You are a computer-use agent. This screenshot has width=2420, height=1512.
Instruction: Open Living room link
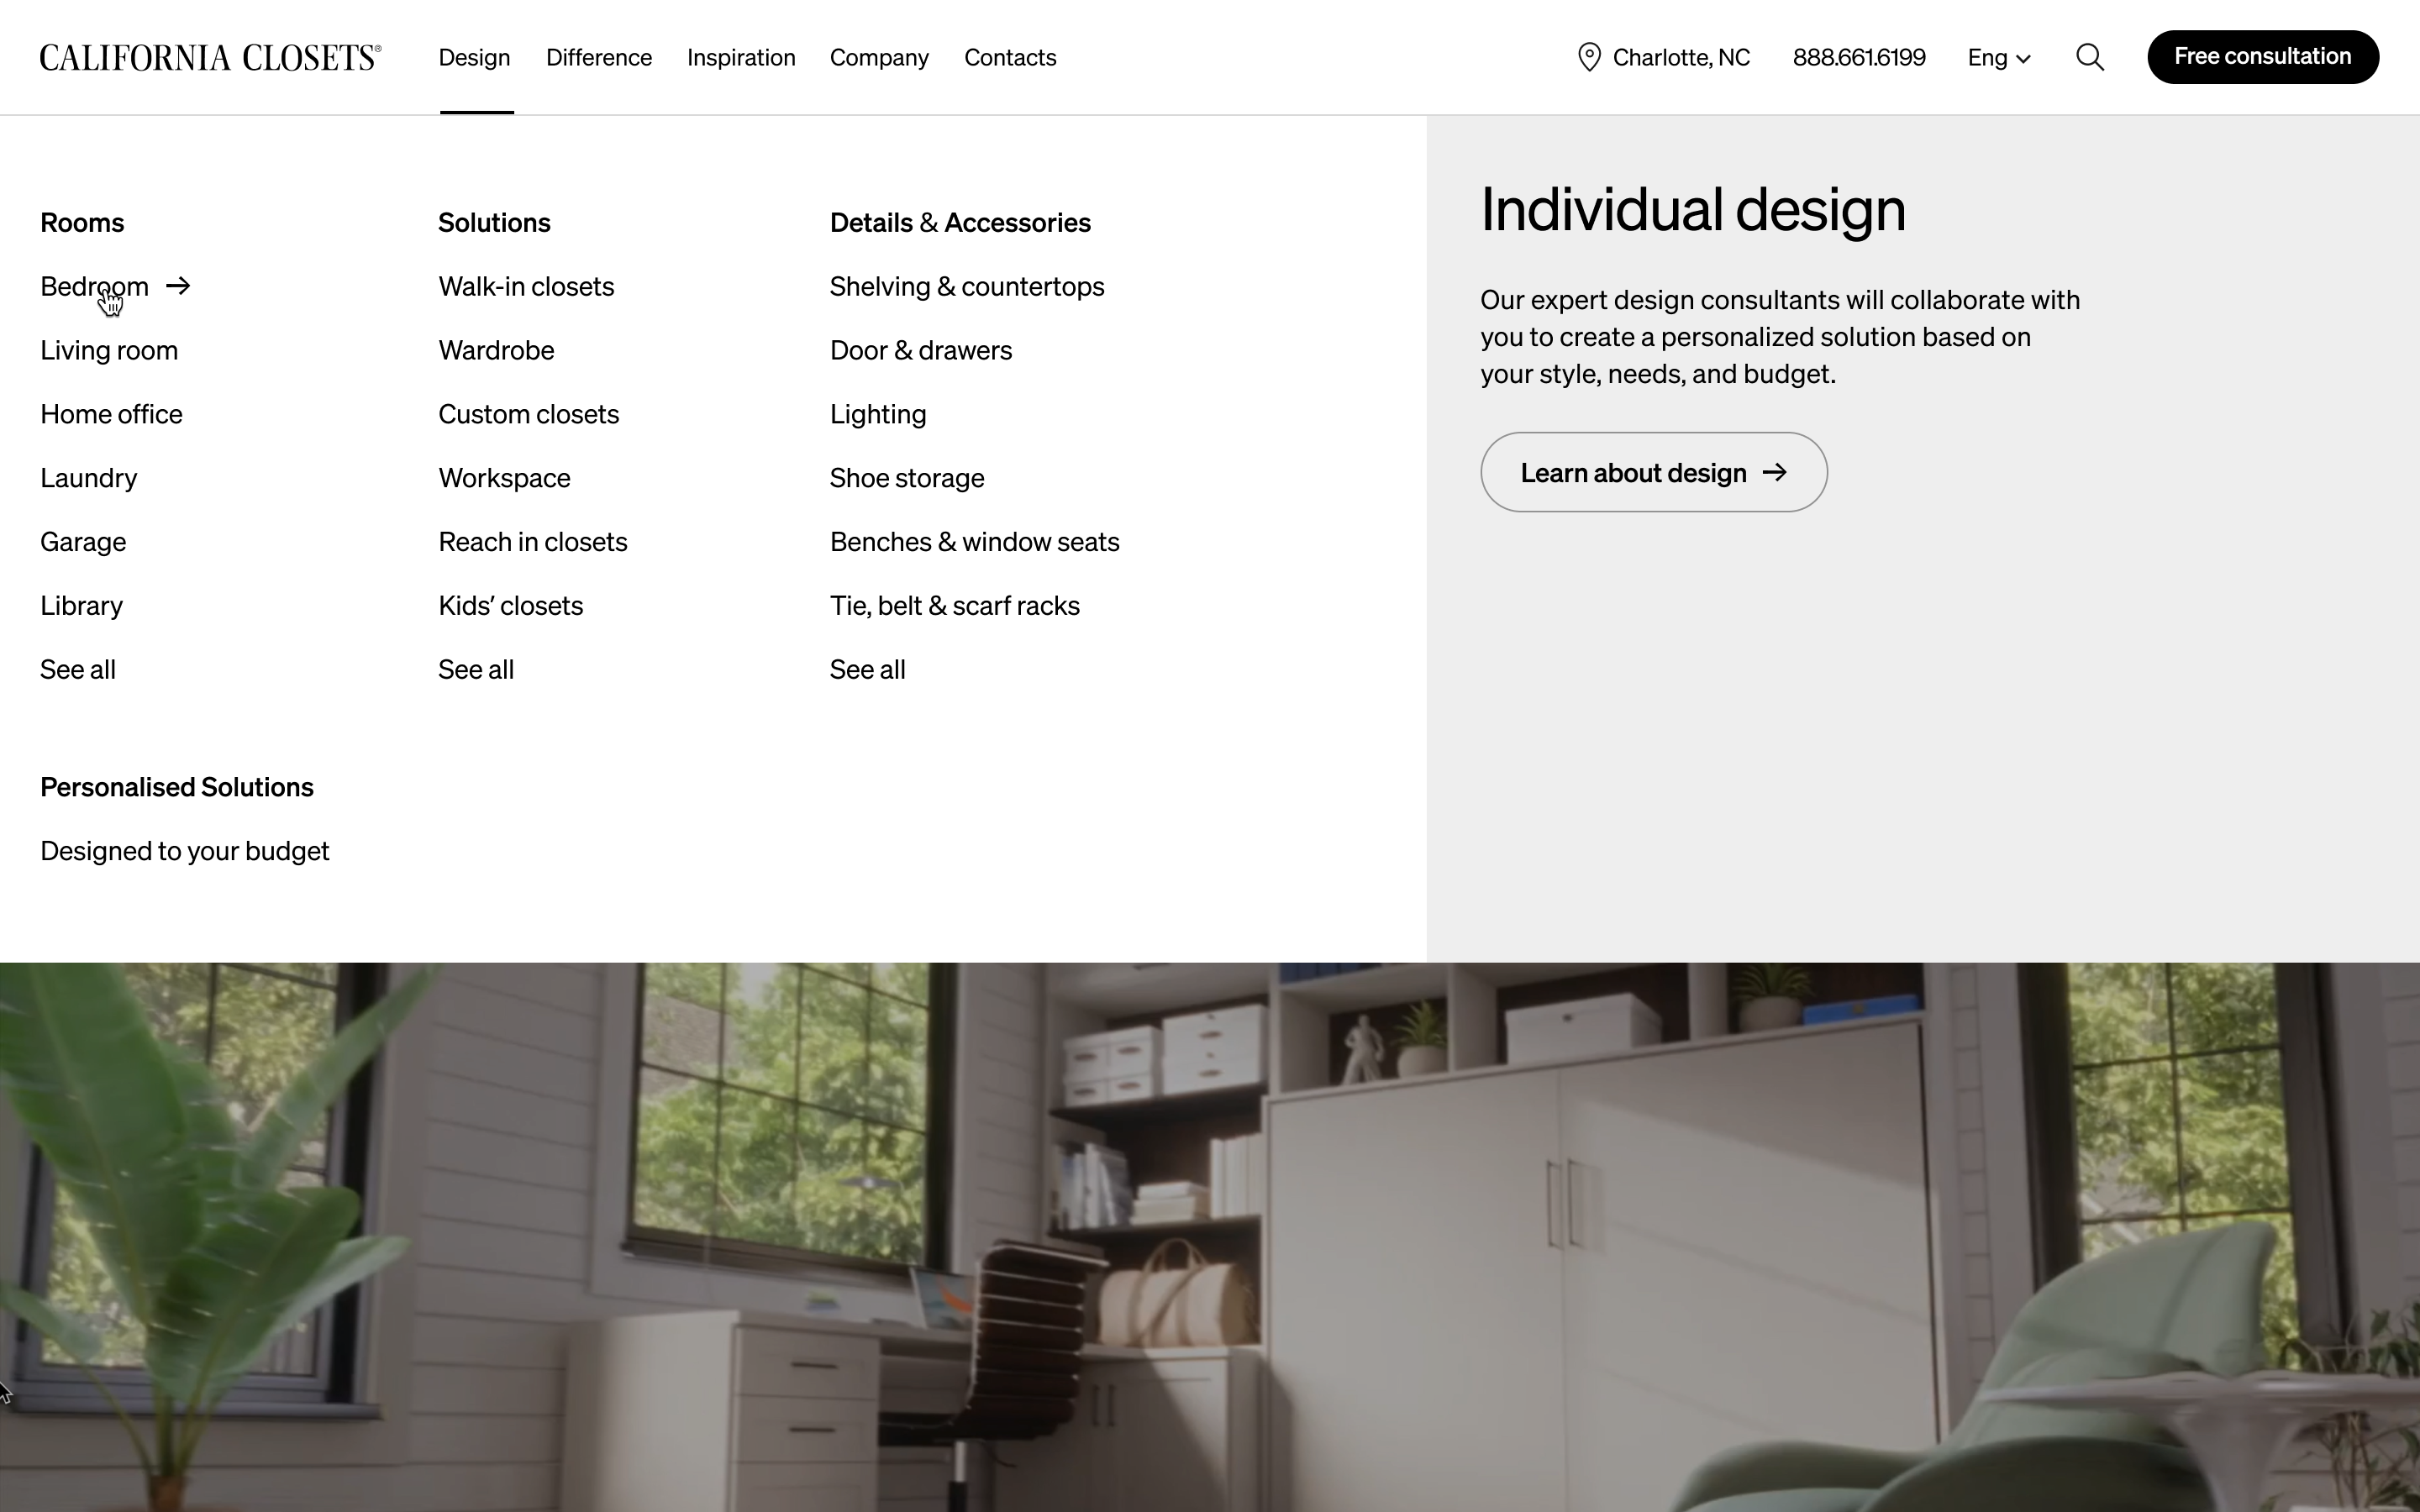(109, 350)
